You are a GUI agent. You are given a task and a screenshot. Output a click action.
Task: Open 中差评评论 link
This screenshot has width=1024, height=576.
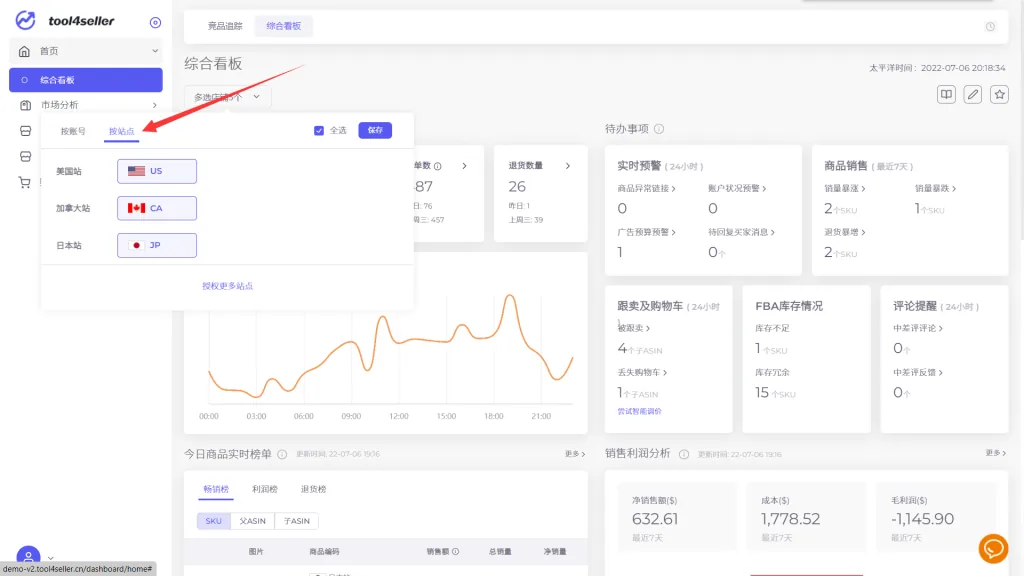click(918, 328)
